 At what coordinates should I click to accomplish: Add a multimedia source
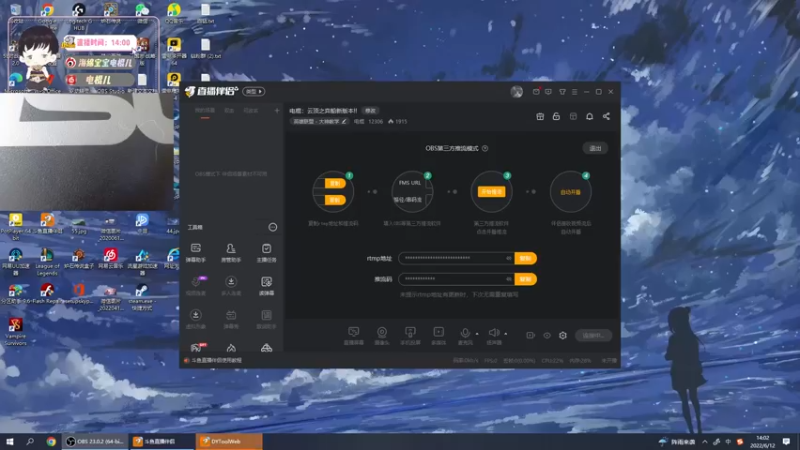439,336
